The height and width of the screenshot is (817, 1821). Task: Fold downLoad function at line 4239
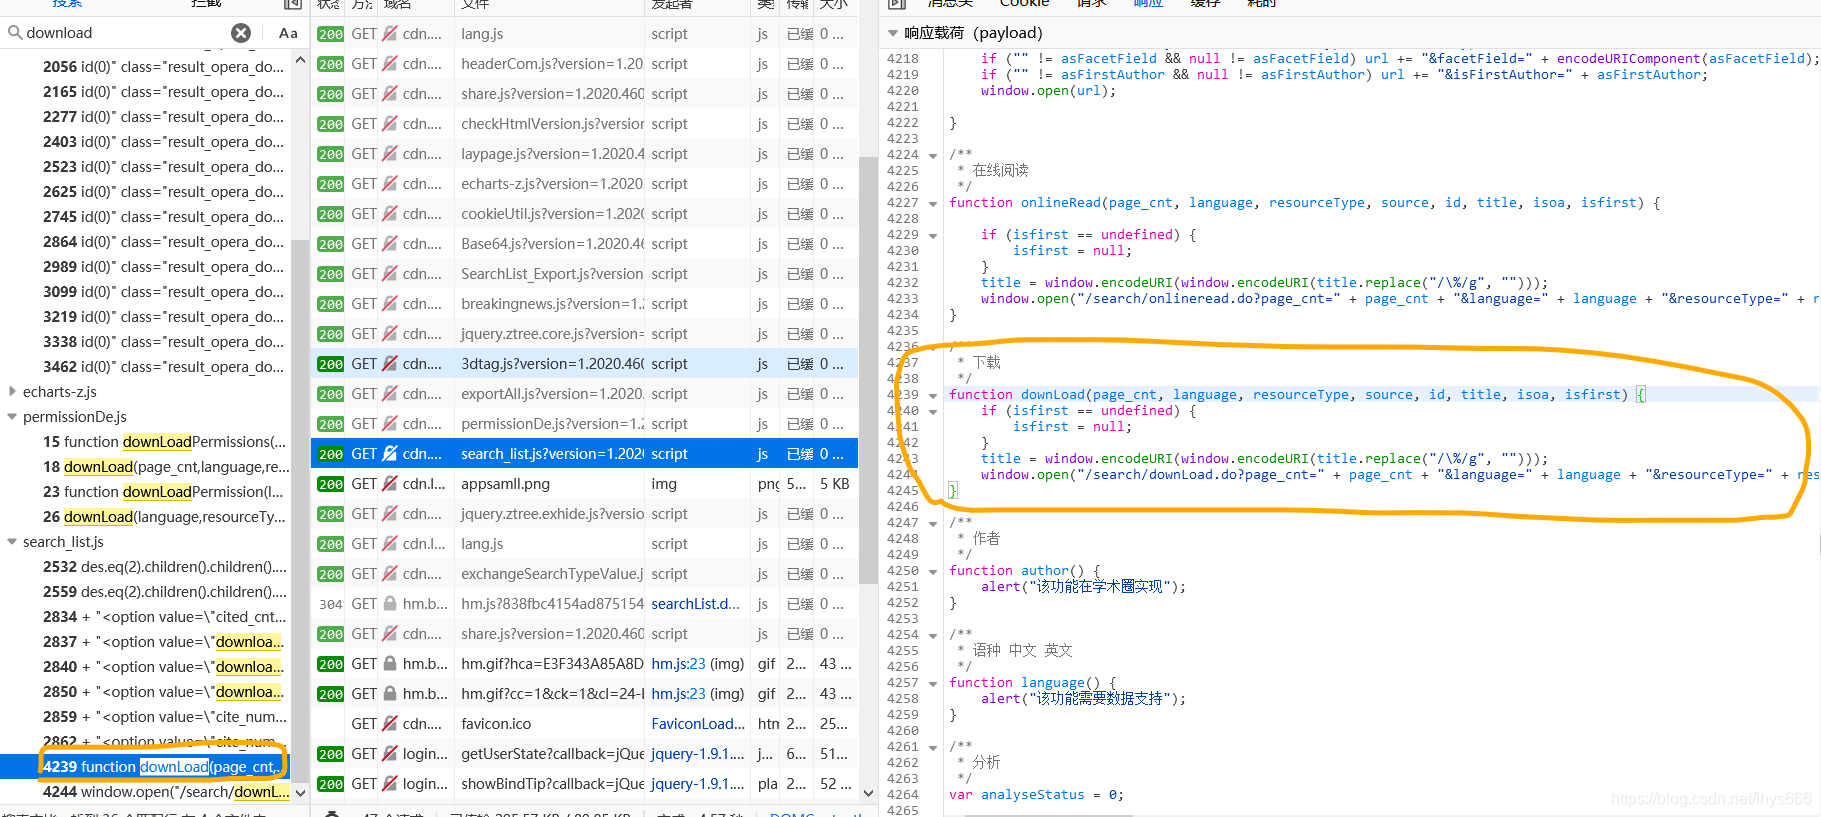[933, 395]
